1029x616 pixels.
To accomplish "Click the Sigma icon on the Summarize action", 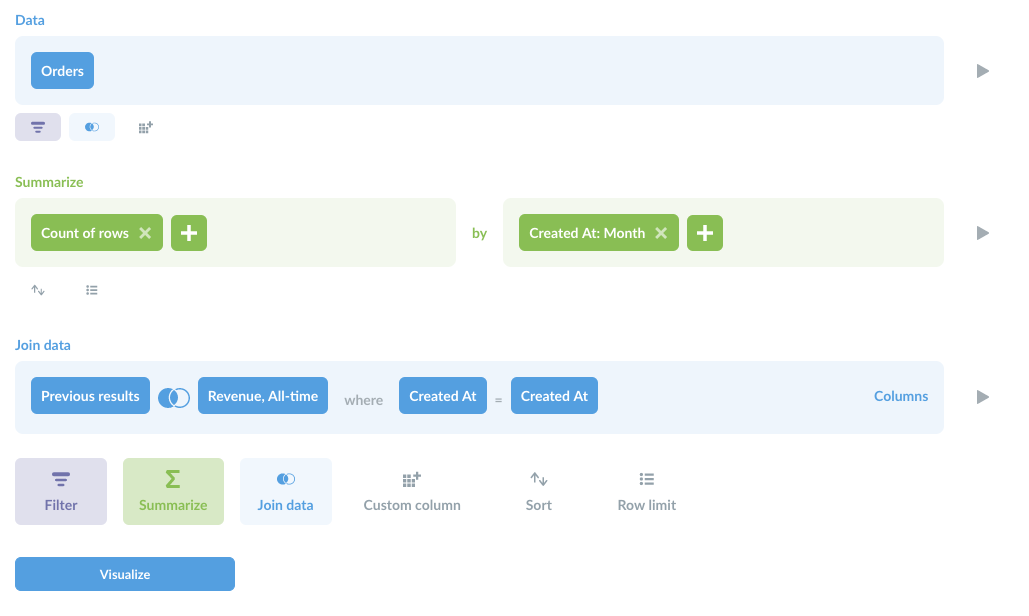I will 173,478.
